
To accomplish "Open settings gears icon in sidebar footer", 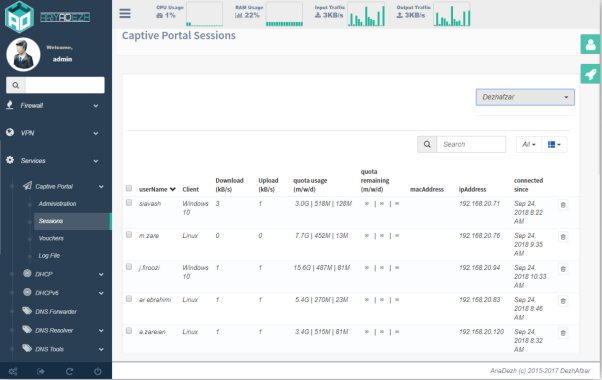I will [x=13, y=372].
